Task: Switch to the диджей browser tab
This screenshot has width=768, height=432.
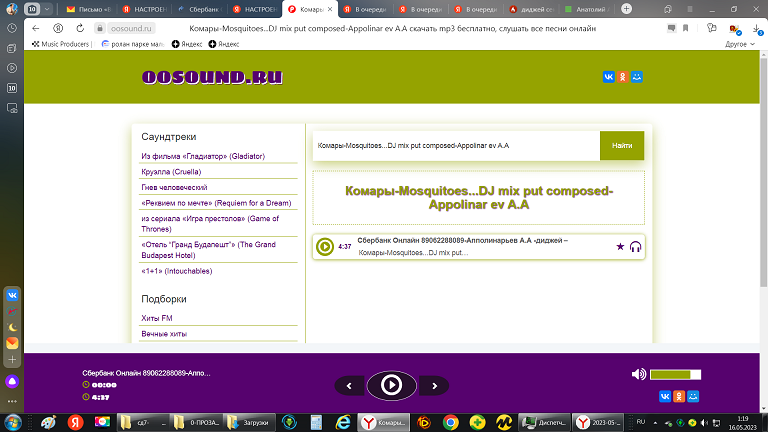Action: pos(532,9)
